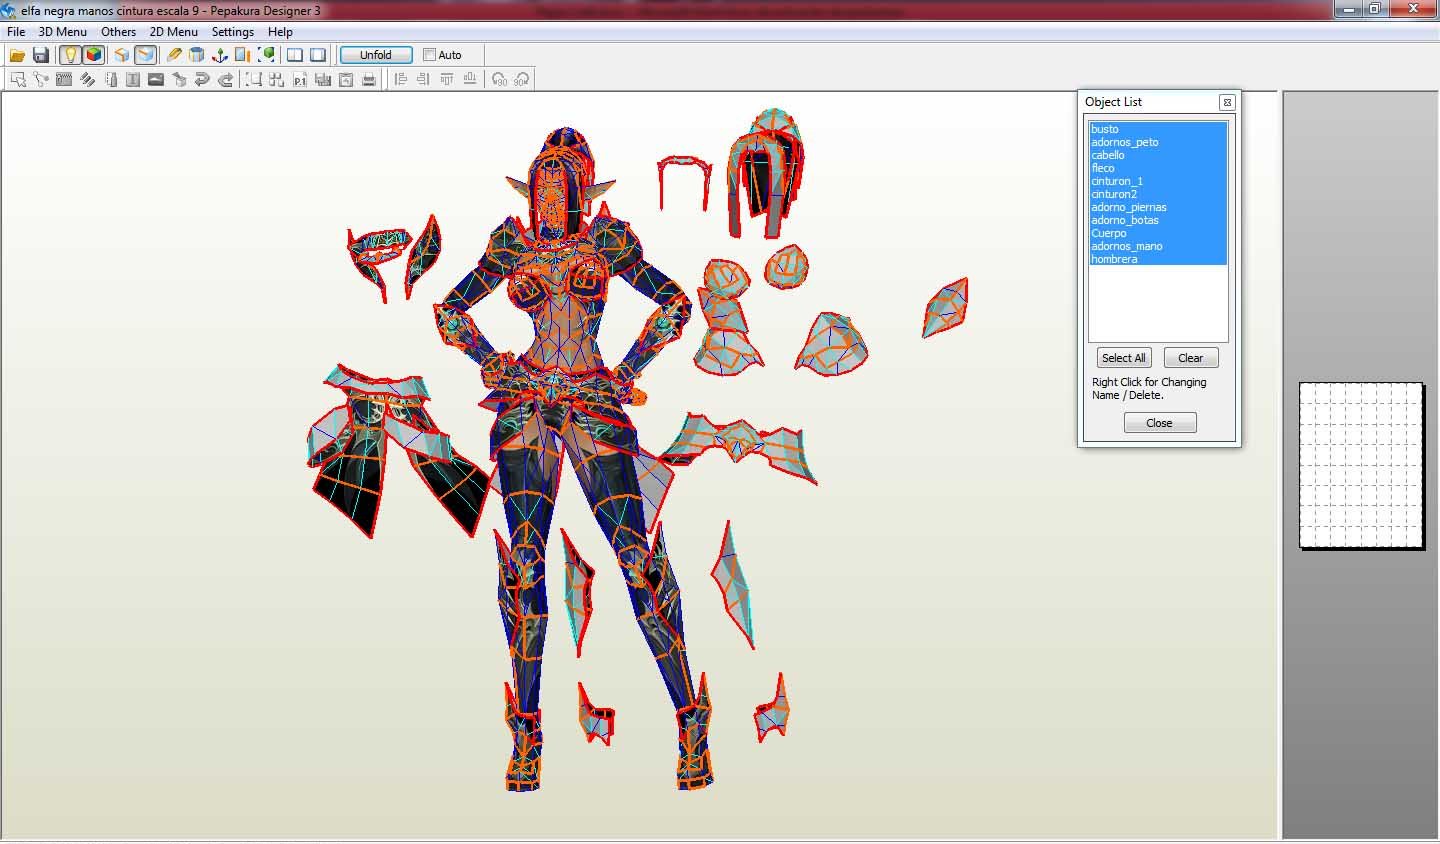Click the blank paper page in 2D view
The image size is (1440, 844).
(x=1361, y=465)
